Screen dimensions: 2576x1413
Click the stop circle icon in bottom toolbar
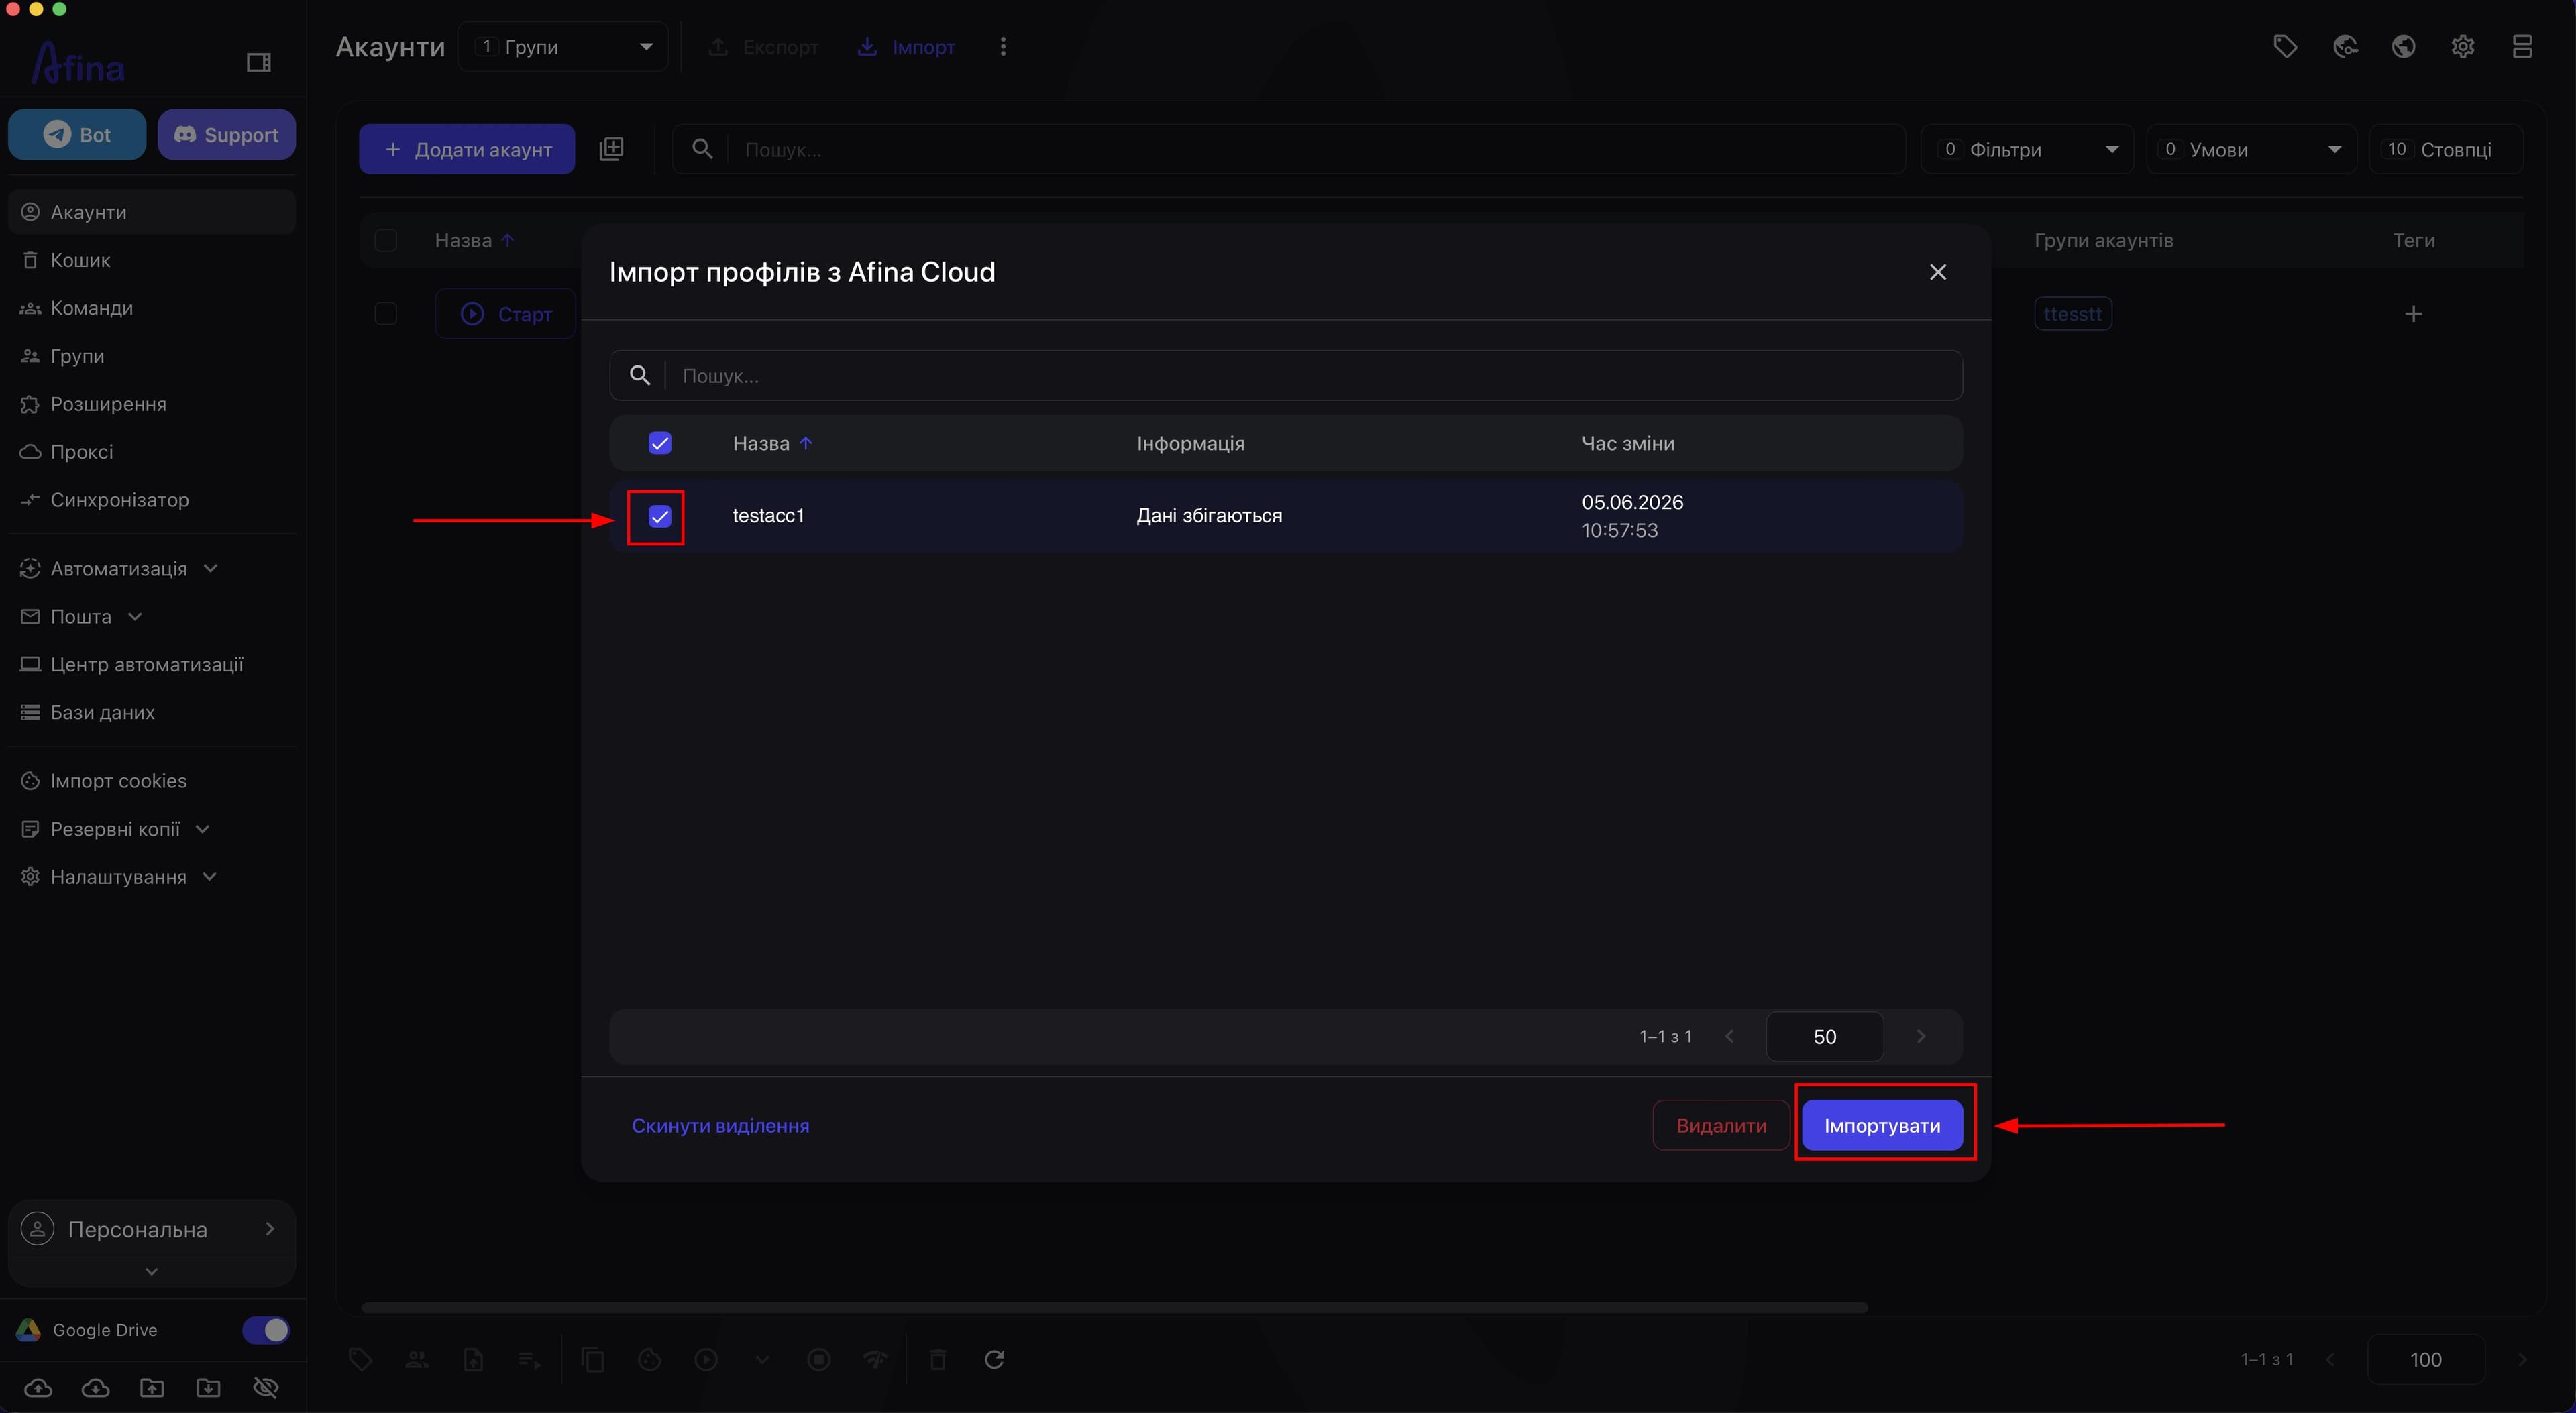point(819,1359)
